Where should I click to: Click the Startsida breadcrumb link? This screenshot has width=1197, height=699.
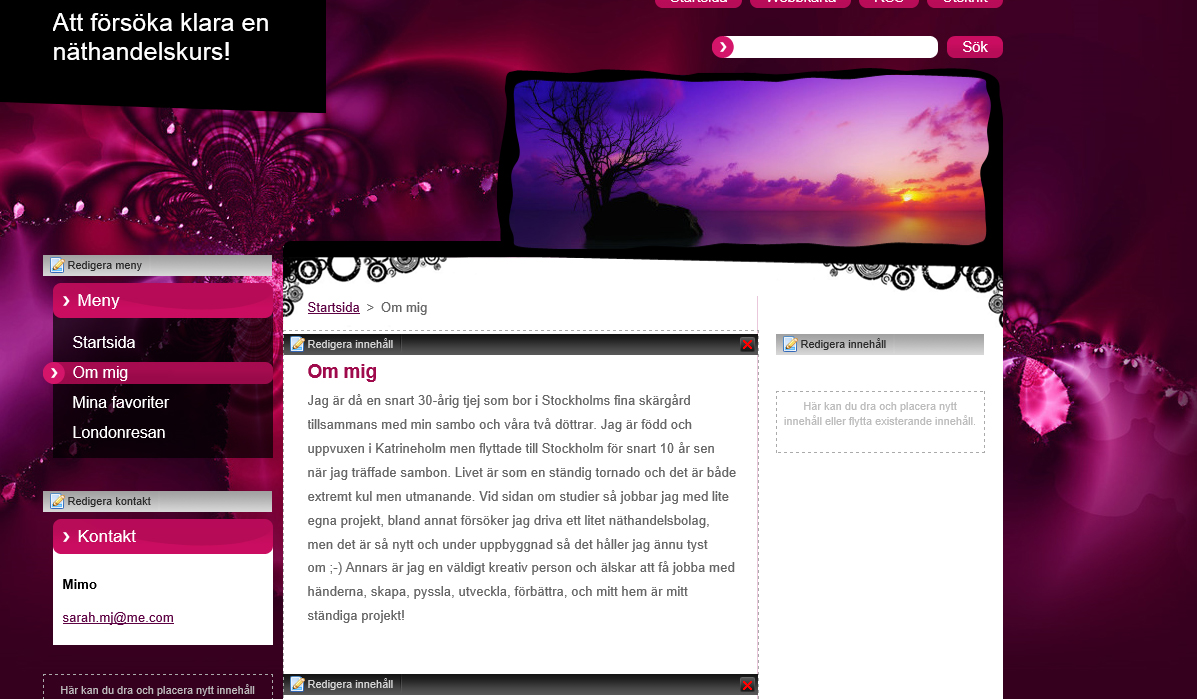tap(333, 308)
